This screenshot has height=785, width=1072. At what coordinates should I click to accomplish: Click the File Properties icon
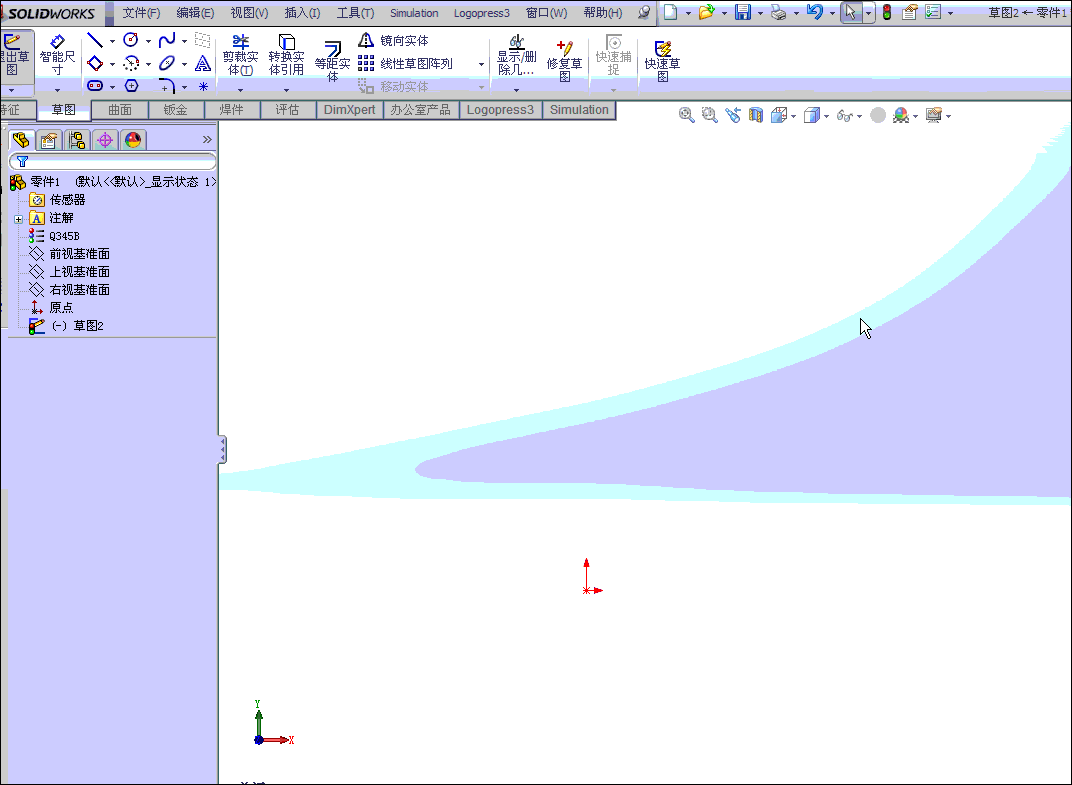pos(909,12)
